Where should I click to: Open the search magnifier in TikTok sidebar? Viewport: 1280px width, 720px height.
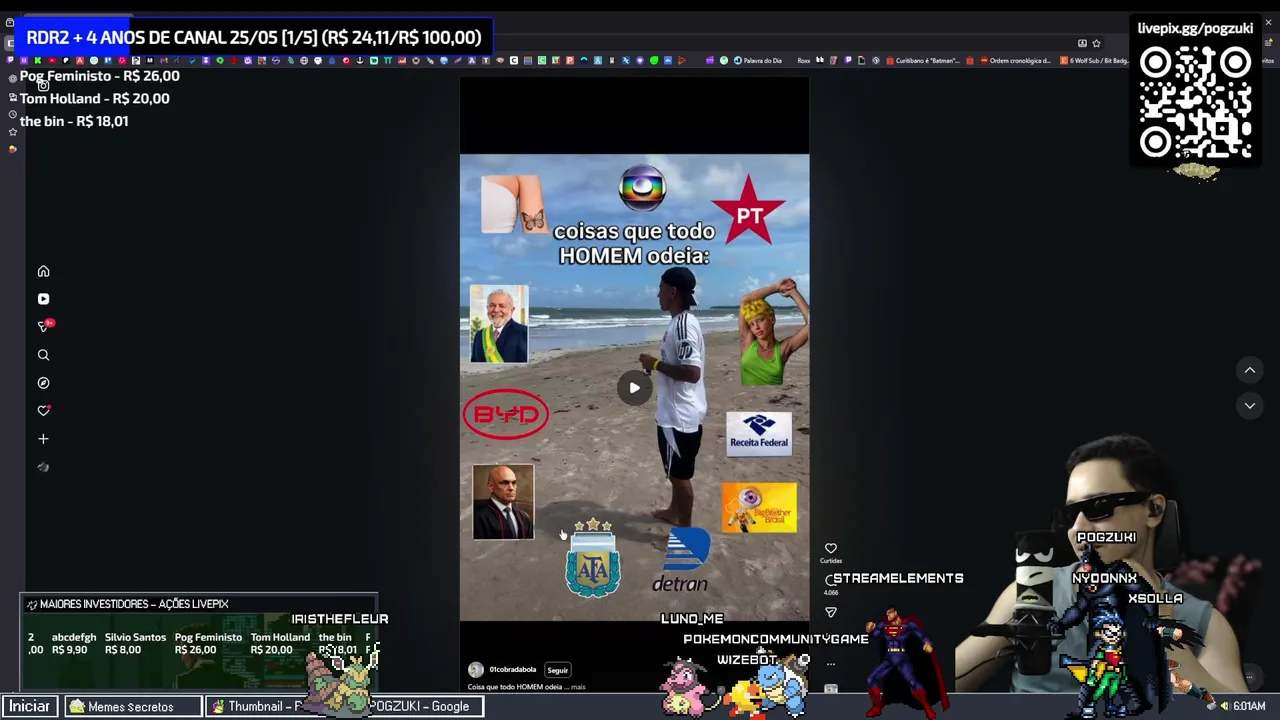tap(43, 355)
